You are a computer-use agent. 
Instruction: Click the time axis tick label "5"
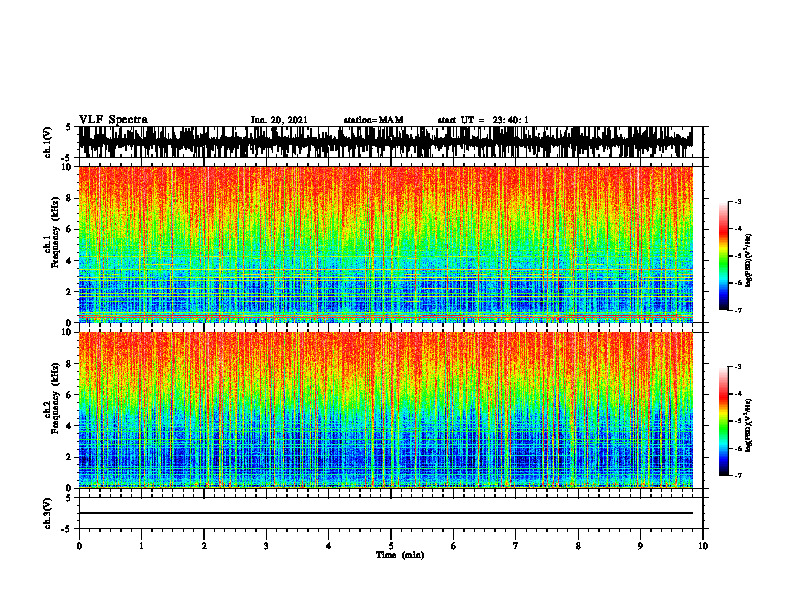[391, 546]
